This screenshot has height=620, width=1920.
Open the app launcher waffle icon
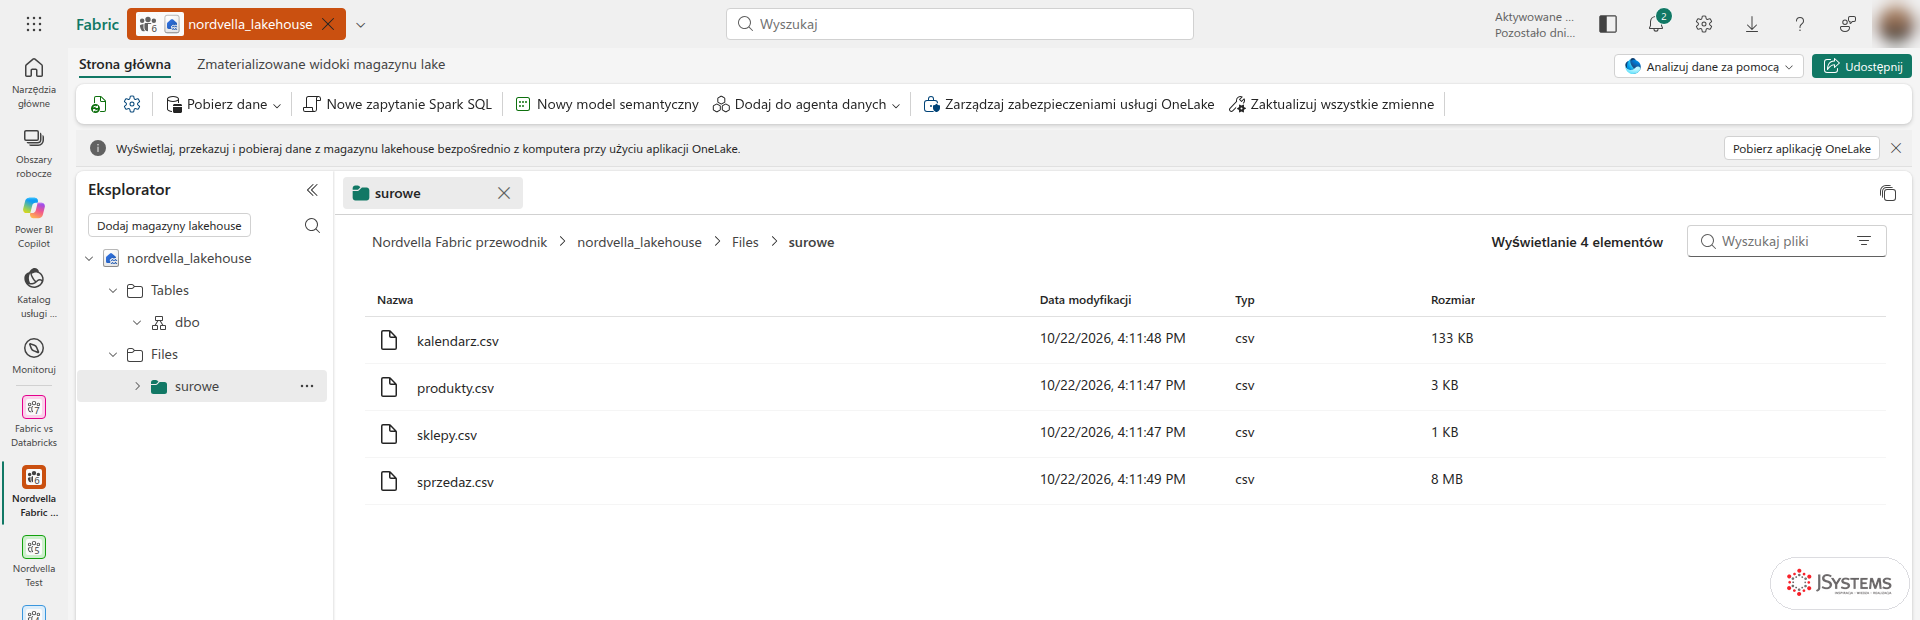(x=34, y=24)
